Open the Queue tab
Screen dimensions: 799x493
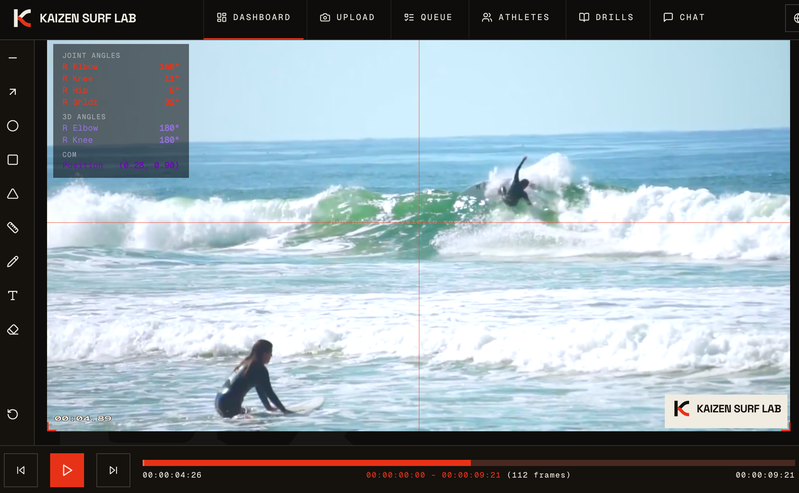pos(428,17)
